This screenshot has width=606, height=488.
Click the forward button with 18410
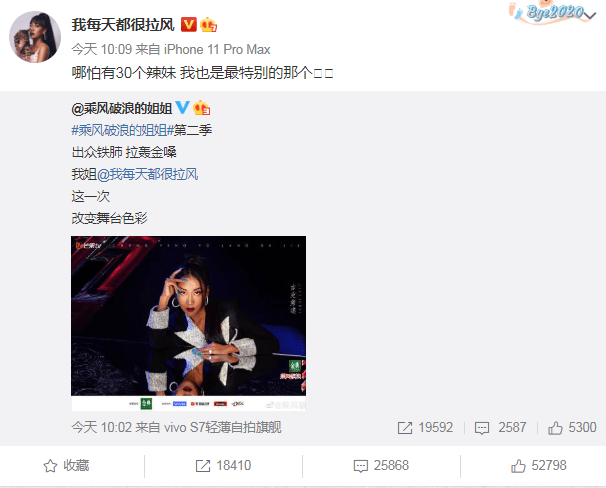[x=223, y=466]
